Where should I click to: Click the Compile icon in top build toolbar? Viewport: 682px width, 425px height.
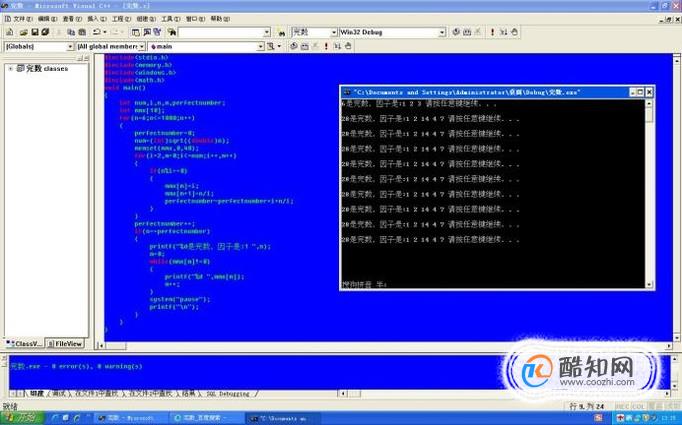click(x=456, y=32)
